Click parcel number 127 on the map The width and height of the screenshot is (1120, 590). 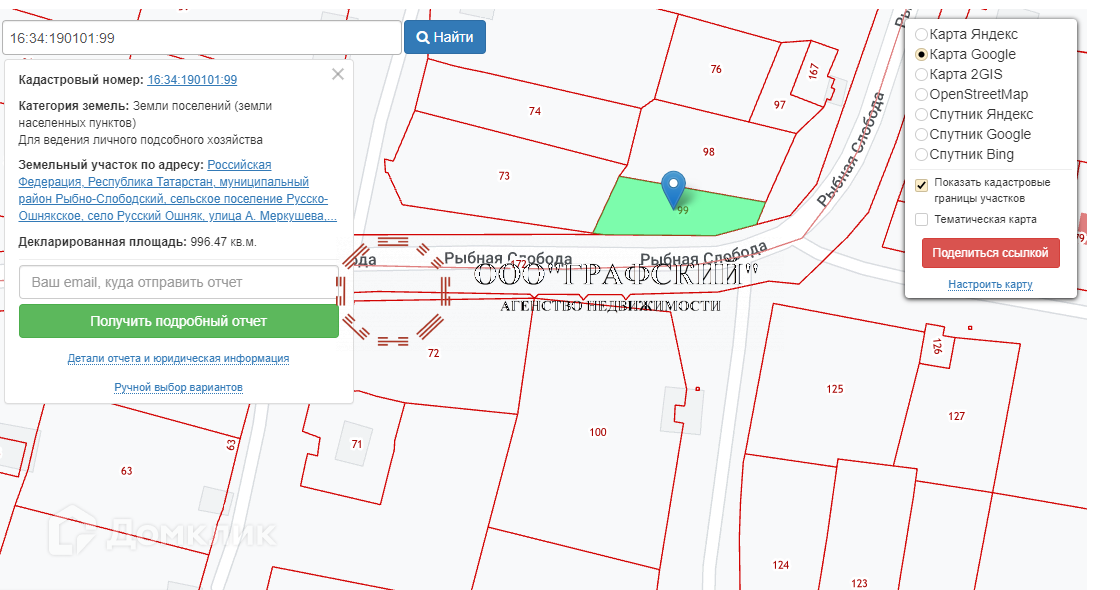pos(956,416)
